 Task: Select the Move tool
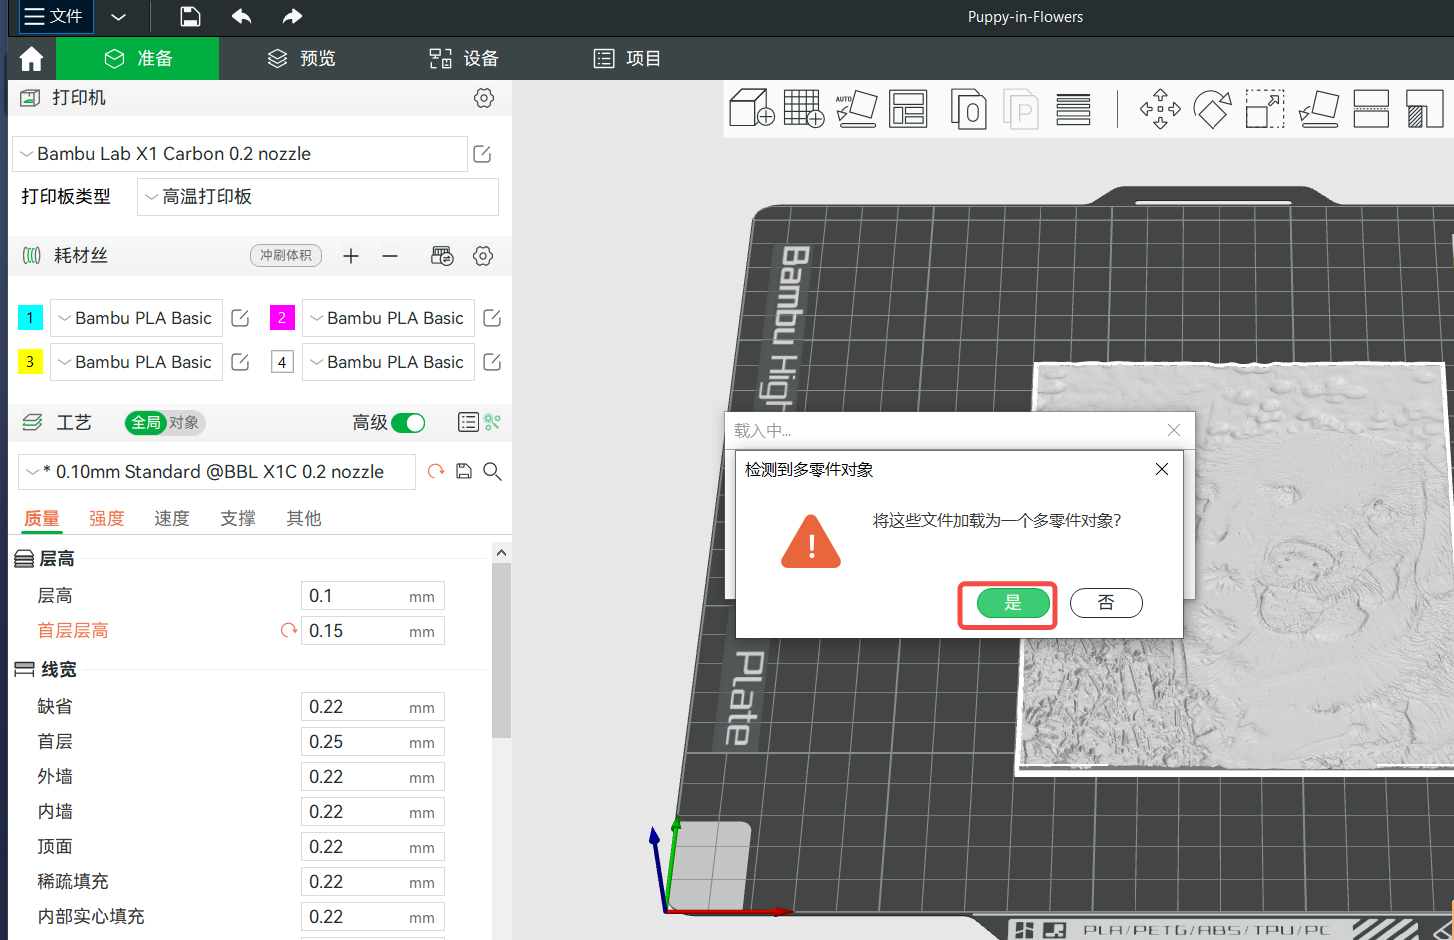(x=1160, y=108)
